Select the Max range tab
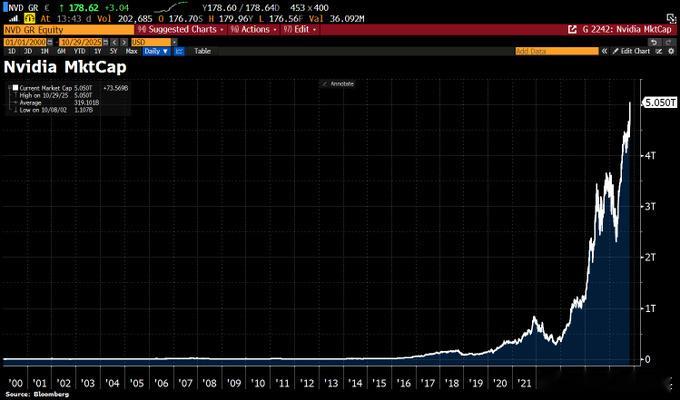The image size is (680, 400). pyautogui.click(x=131, y=51)
